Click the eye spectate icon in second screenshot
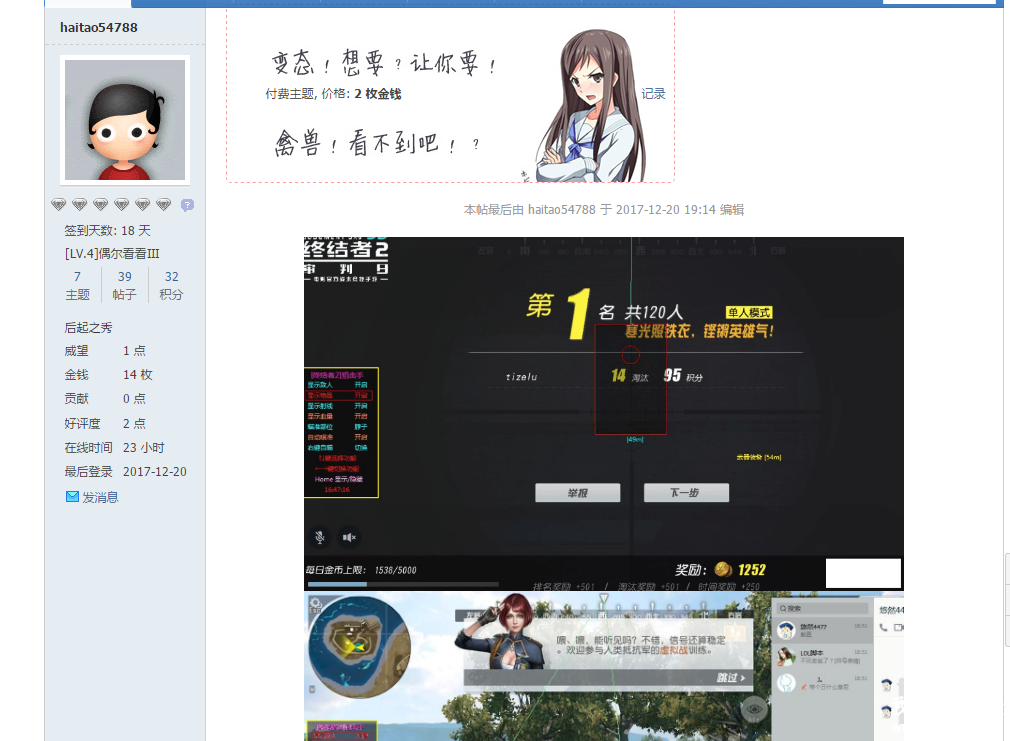1010x741 pixels. pos(754,709)
